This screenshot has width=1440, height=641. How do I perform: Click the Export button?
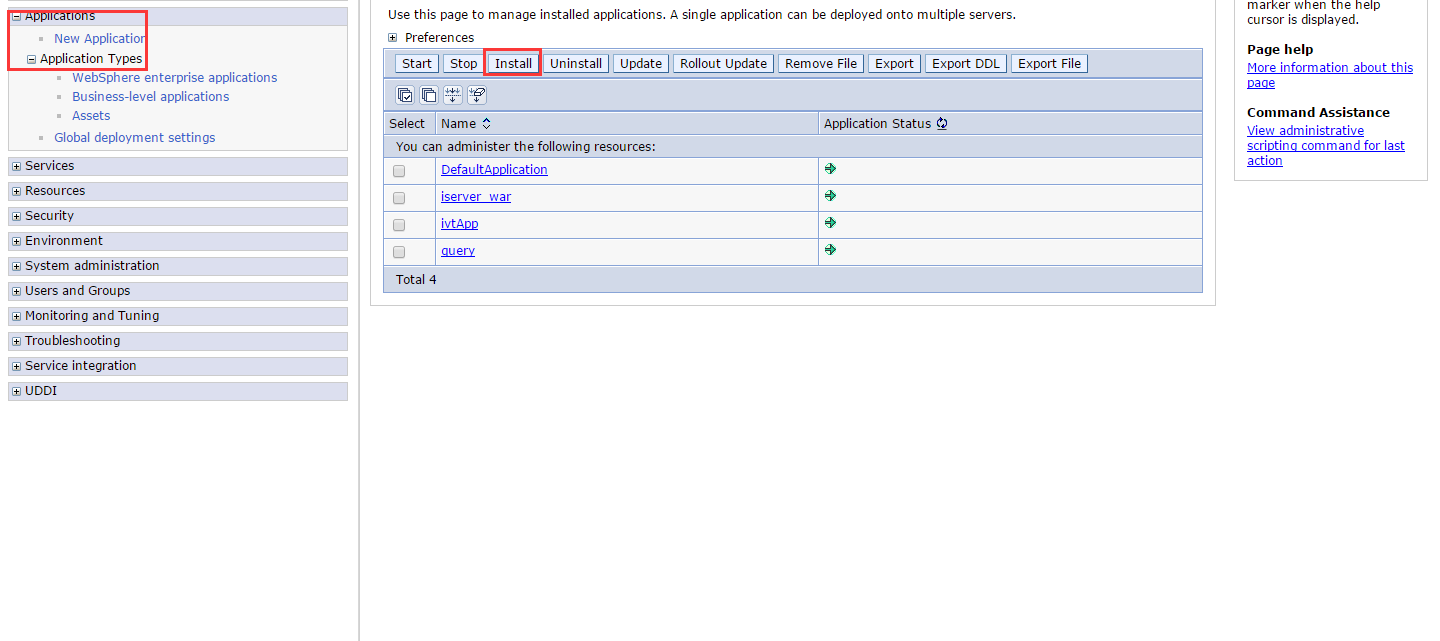pos(894,63)
